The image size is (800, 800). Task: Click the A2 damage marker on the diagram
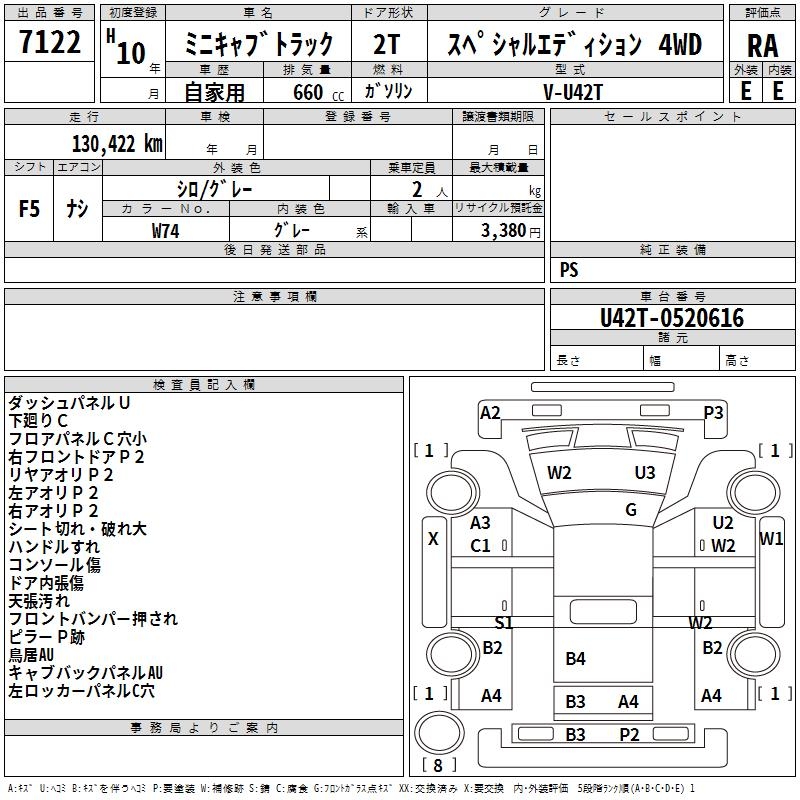(490, 413)
